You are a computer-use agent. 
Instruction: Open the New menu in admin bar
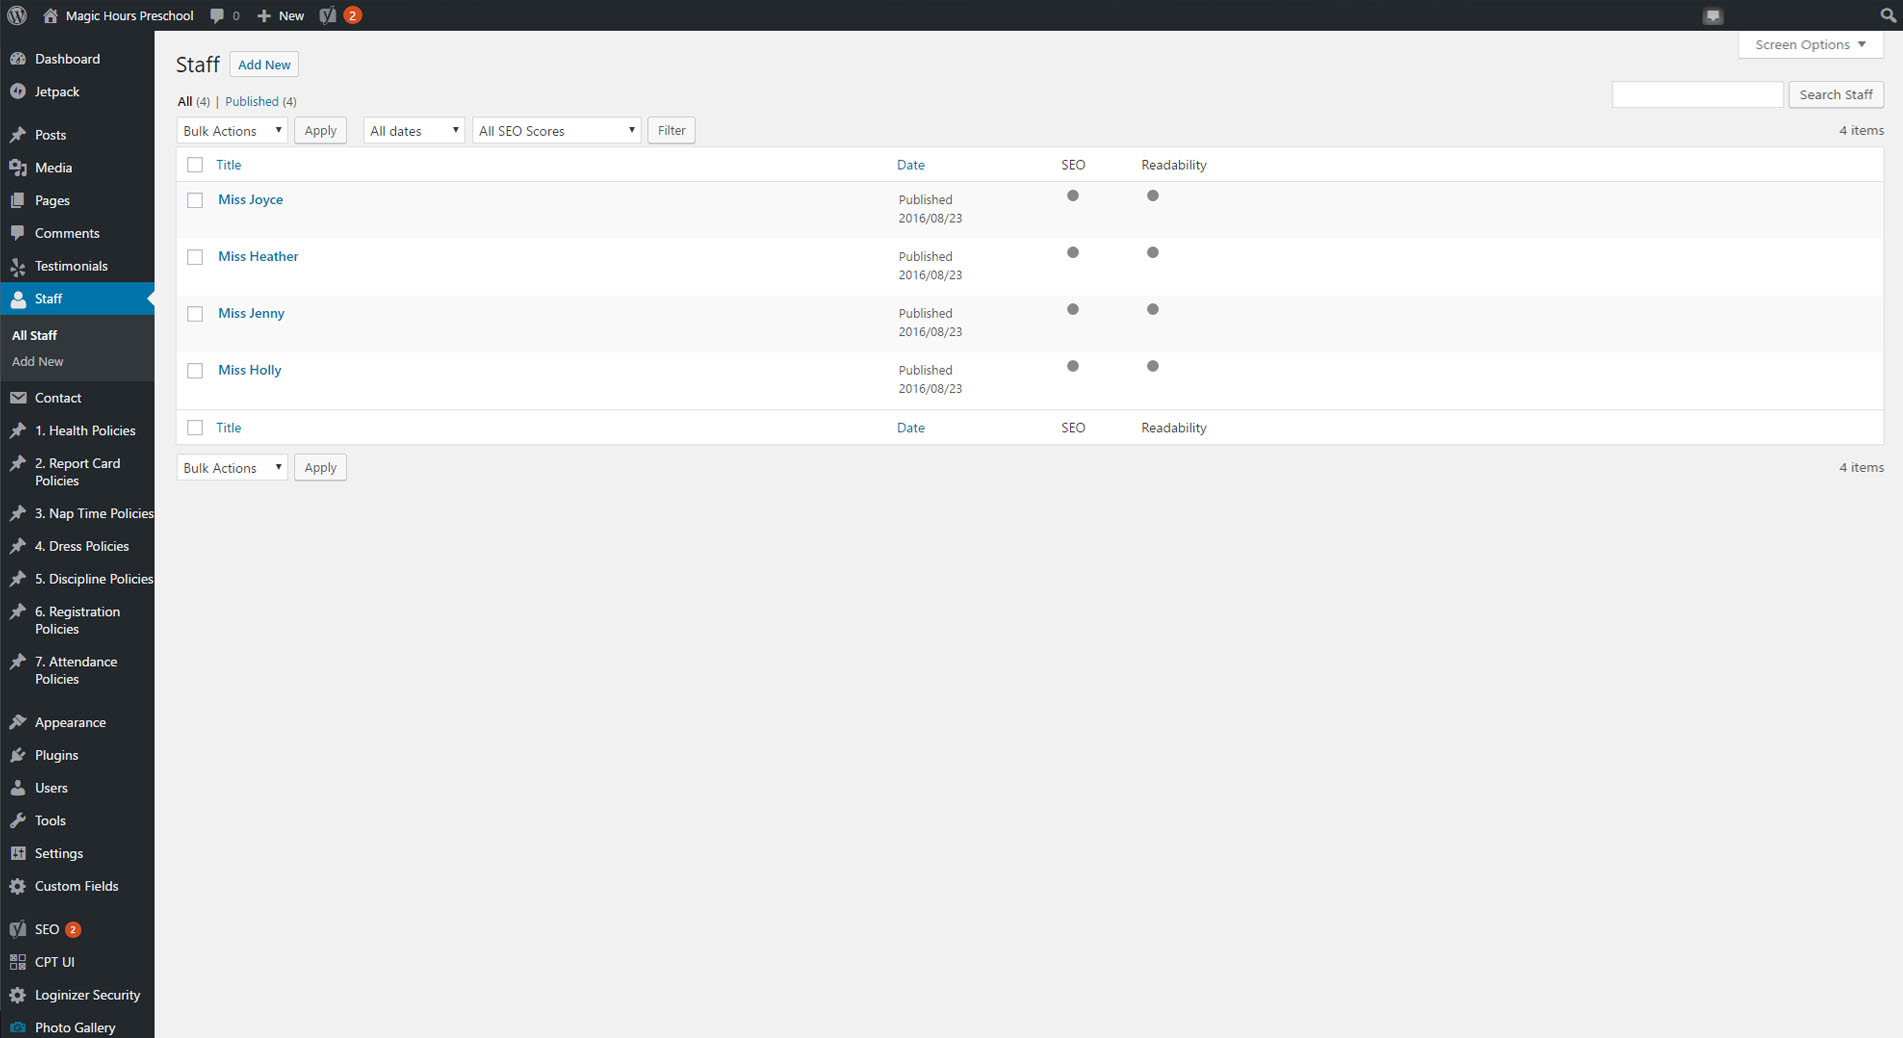(x=280, y=15)
